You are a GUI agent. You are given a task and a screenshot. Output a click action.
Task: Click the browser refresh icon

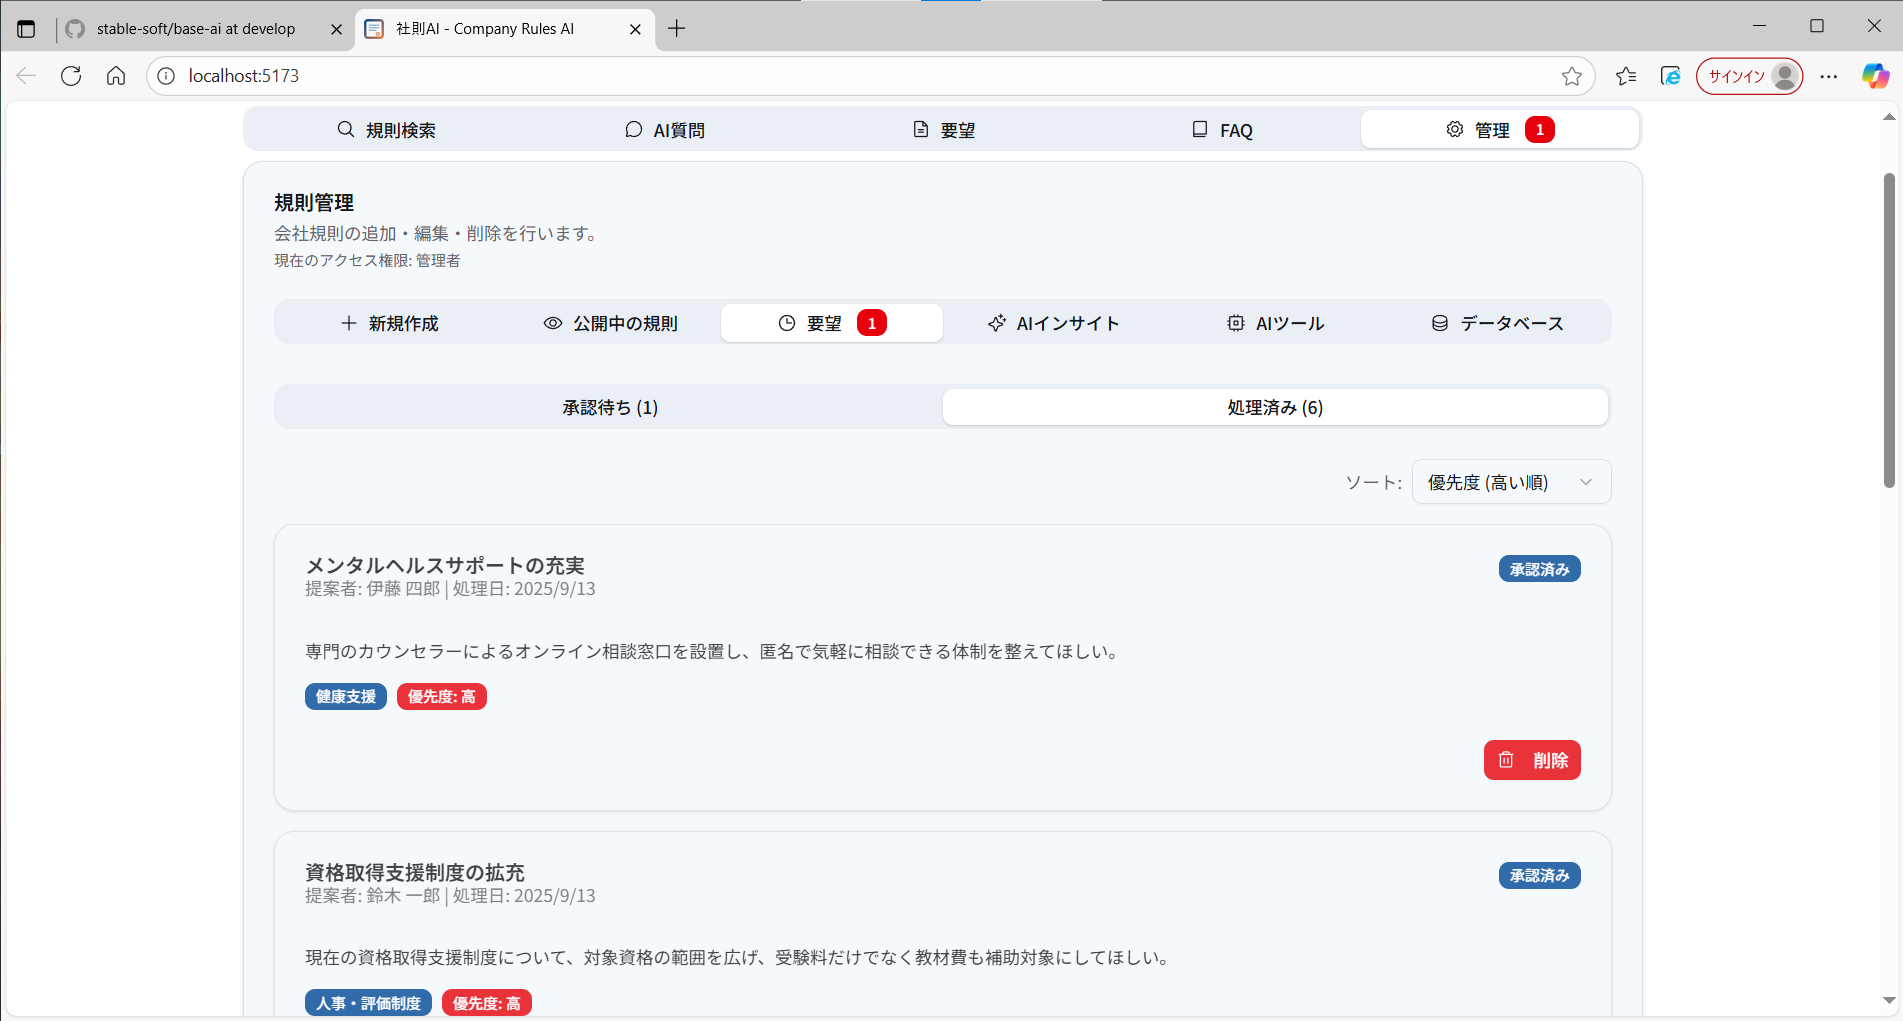(x=71, y=76)
